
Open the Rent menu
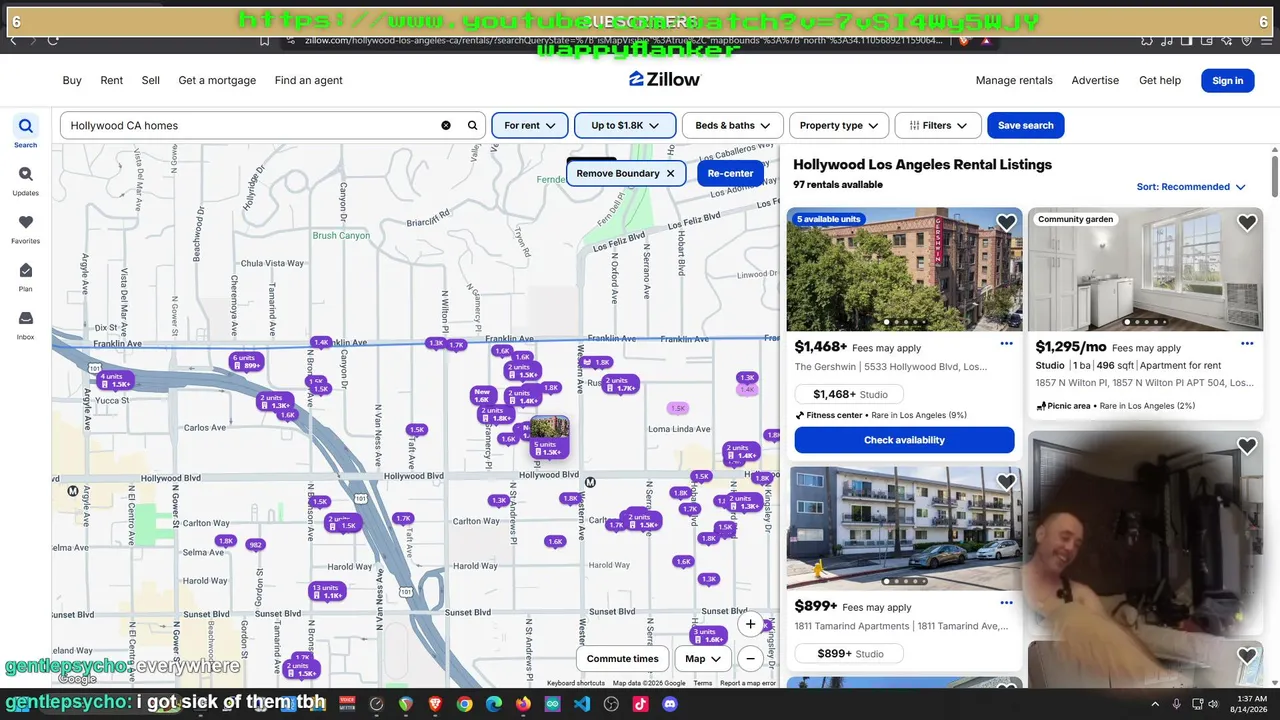(x=112, y=80)
